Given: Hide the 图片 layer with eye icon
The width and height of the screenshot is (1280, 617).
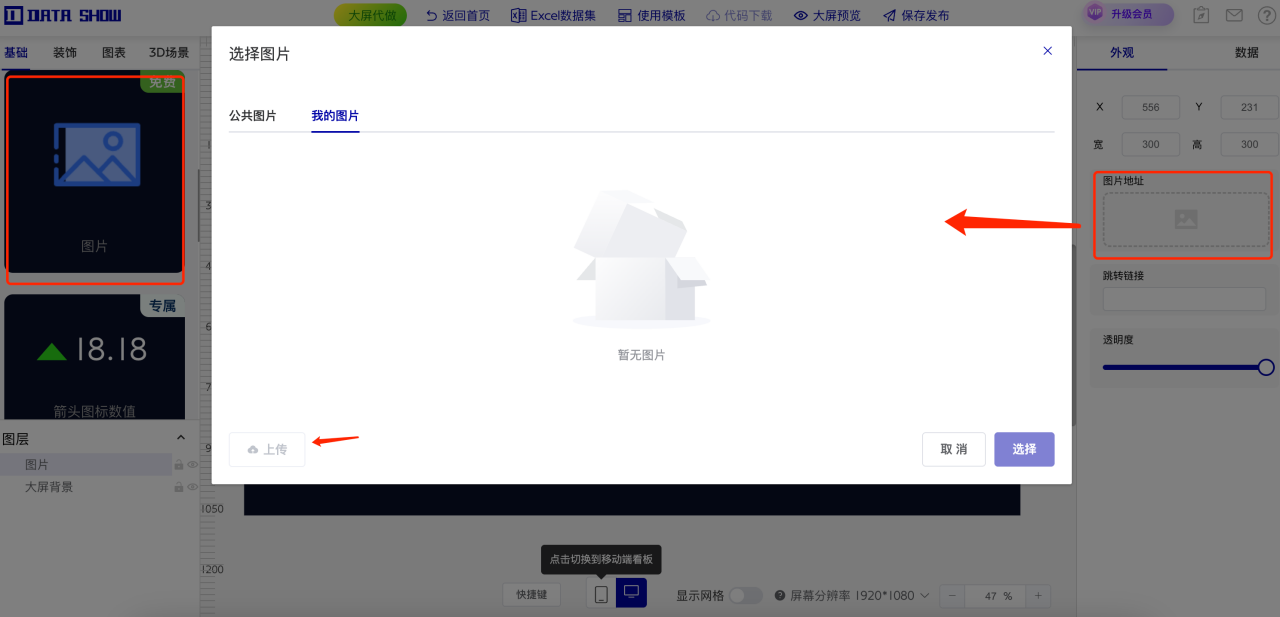Looking at the screenshot, I should pyautogui.click(x=192, y=465).
